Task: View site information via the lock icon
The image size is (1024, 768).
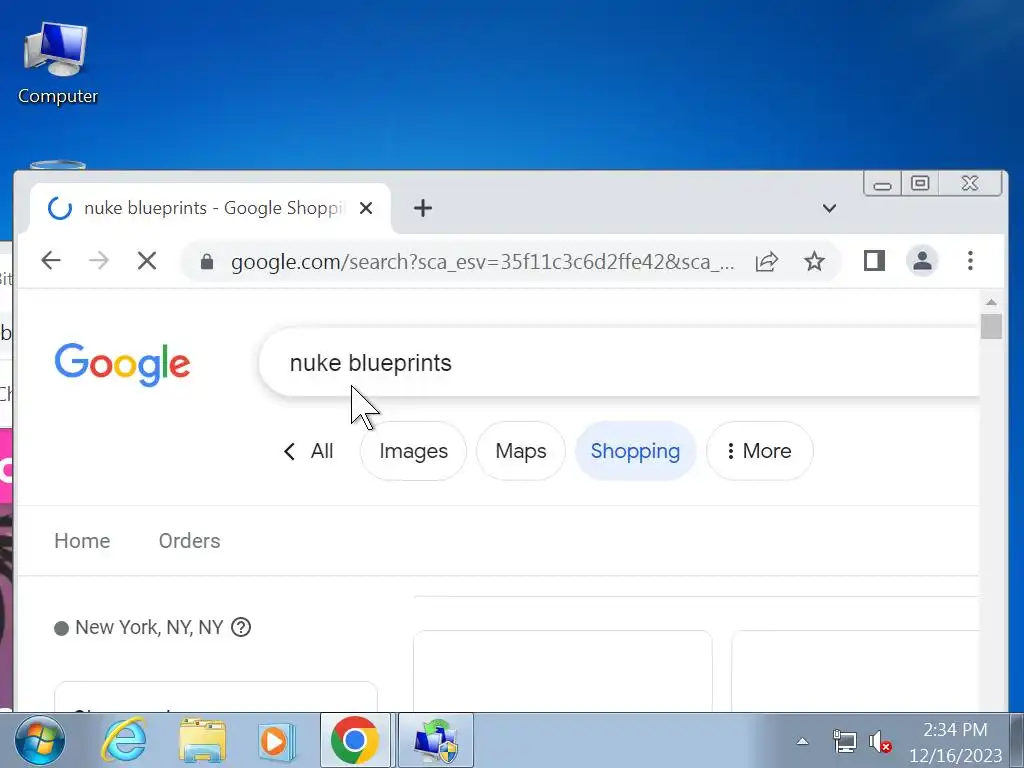Action: coord(207,262)
